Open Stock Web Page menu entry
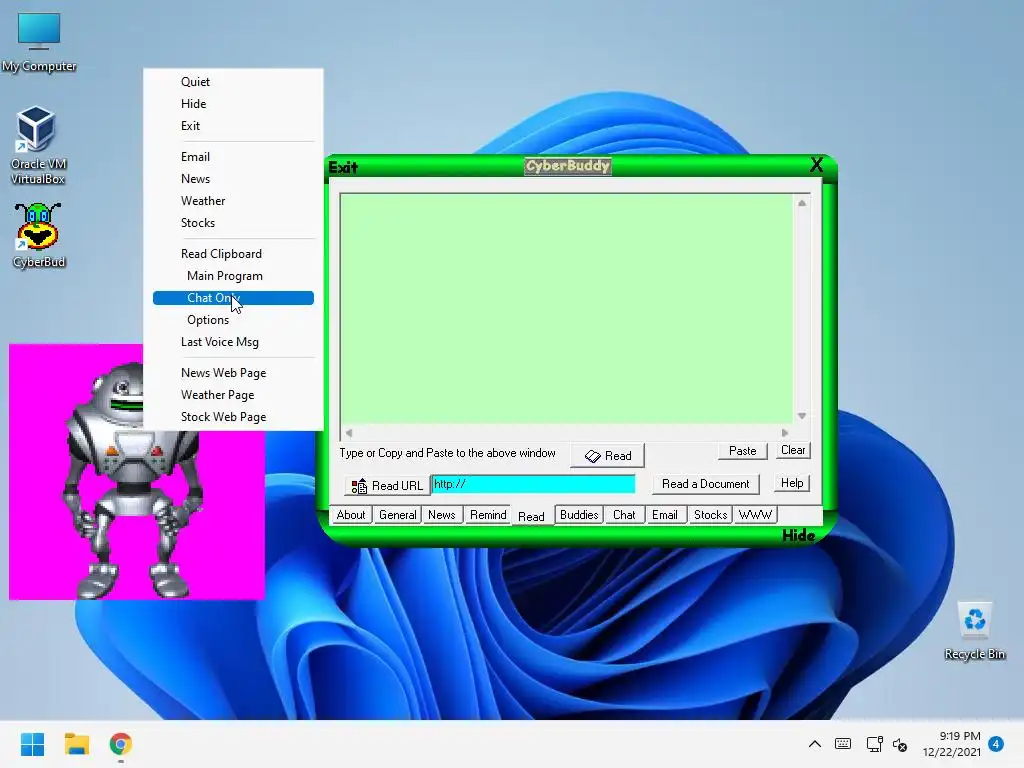Viewport: 1024px width, 768px height. coord(233,417)
